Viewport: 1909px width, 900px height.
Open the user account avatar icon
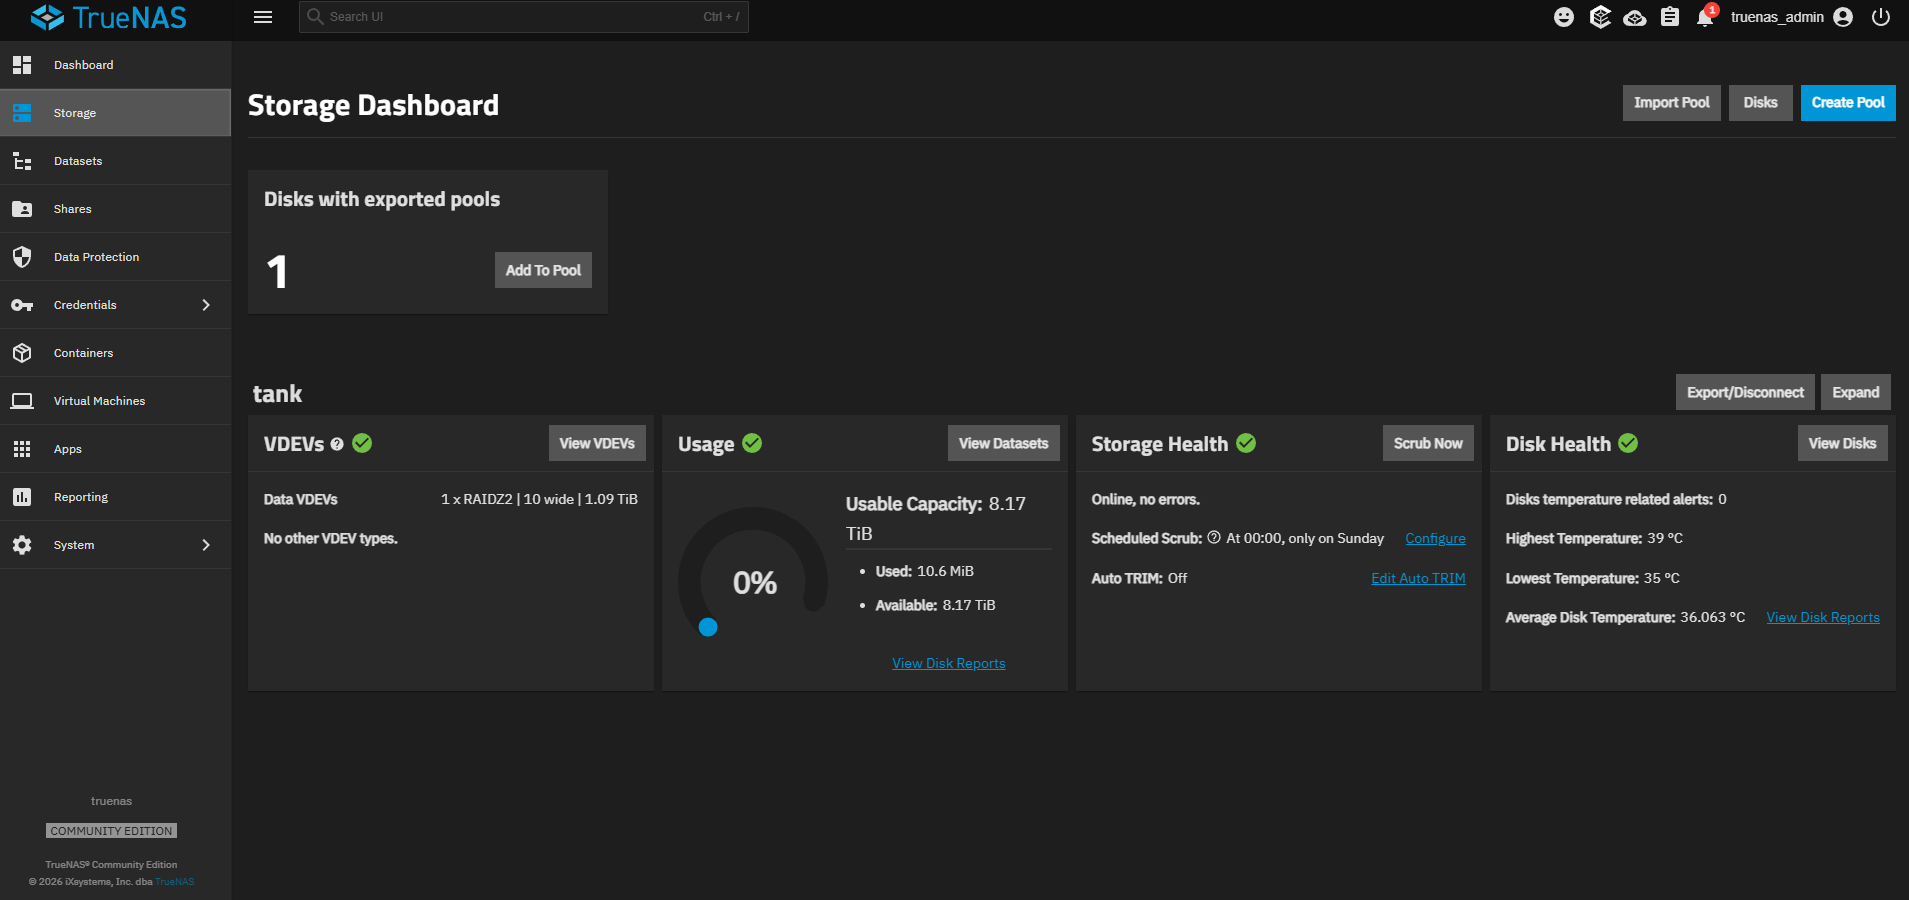[x=1843, y=17]
